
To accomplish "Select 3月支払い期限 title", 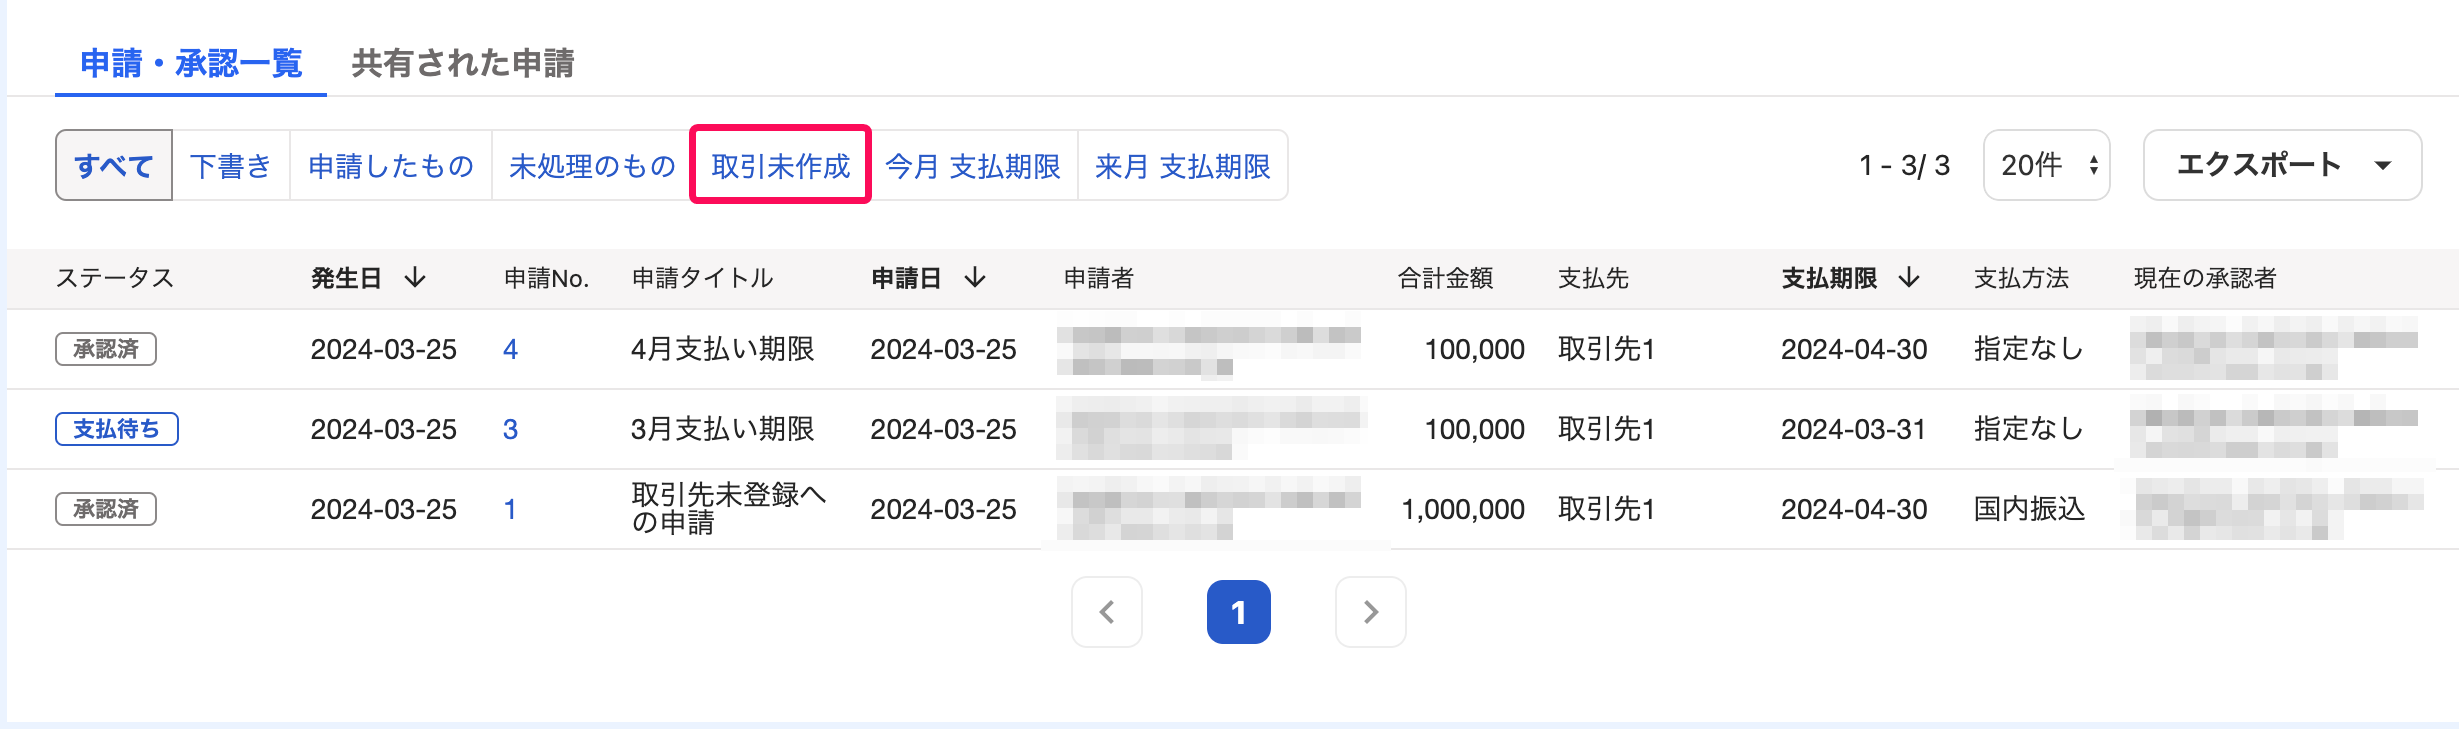I will pos(723,429).
